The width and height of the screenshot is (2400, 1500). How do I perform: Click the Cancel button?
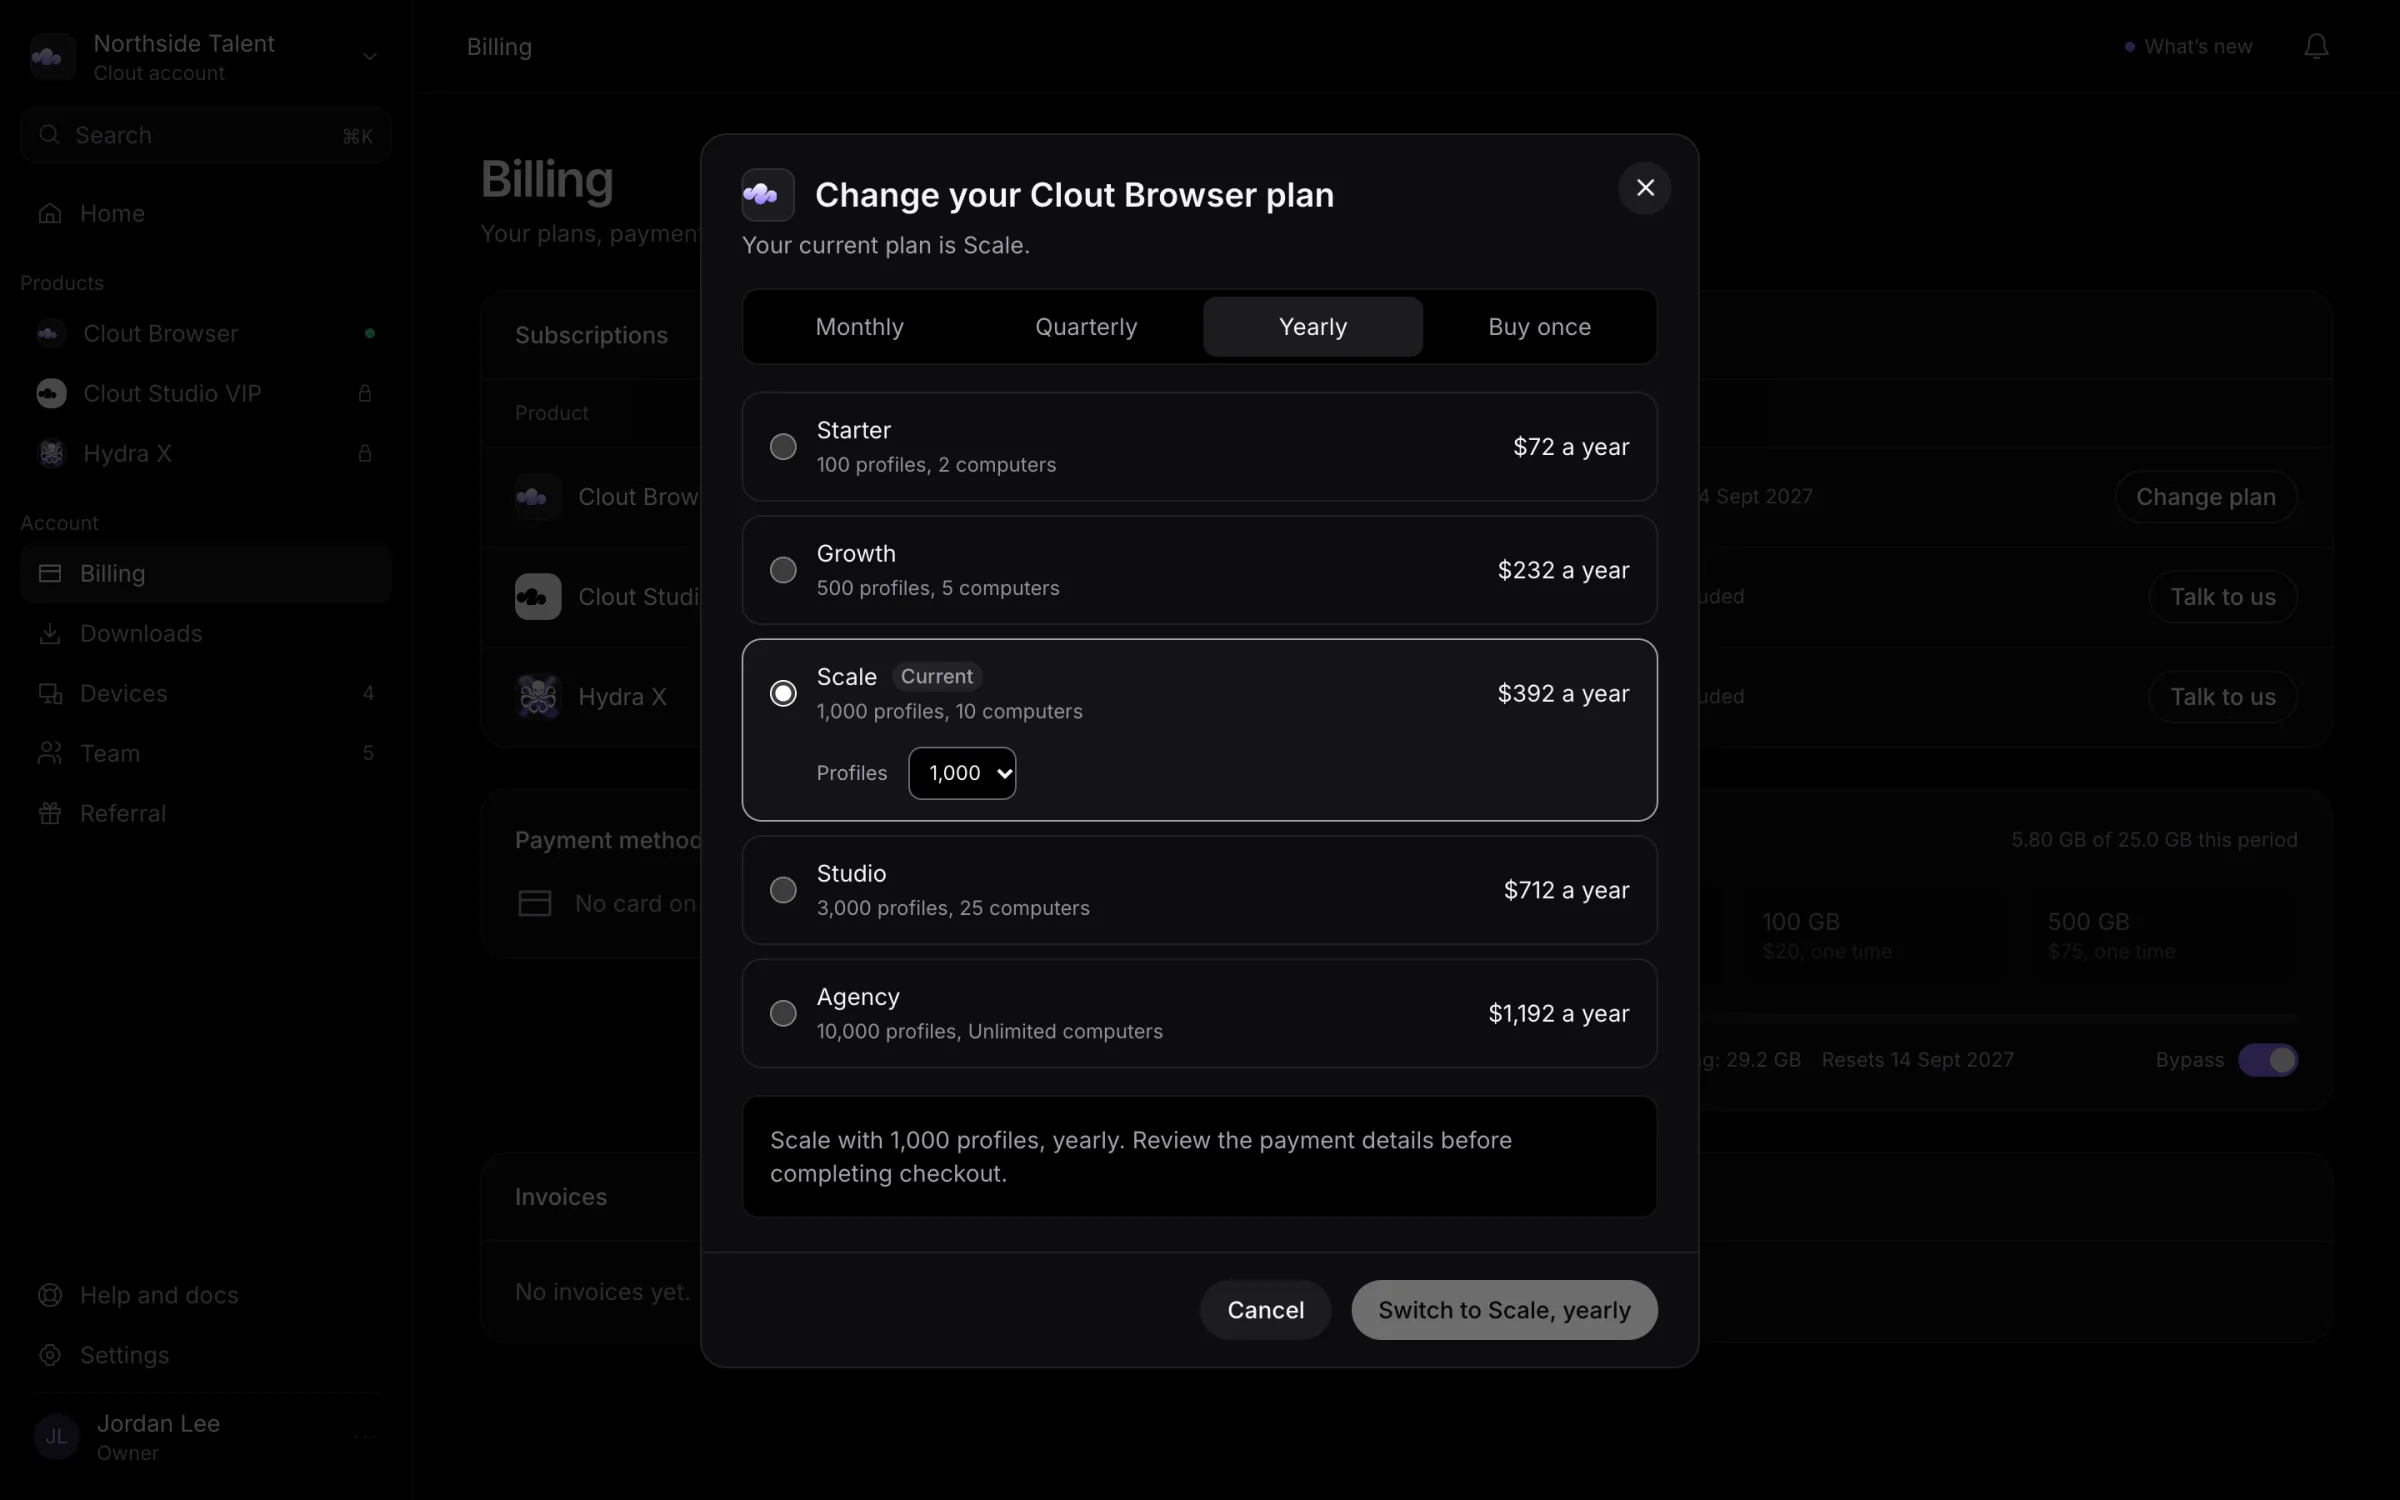click(1265, 1310)
